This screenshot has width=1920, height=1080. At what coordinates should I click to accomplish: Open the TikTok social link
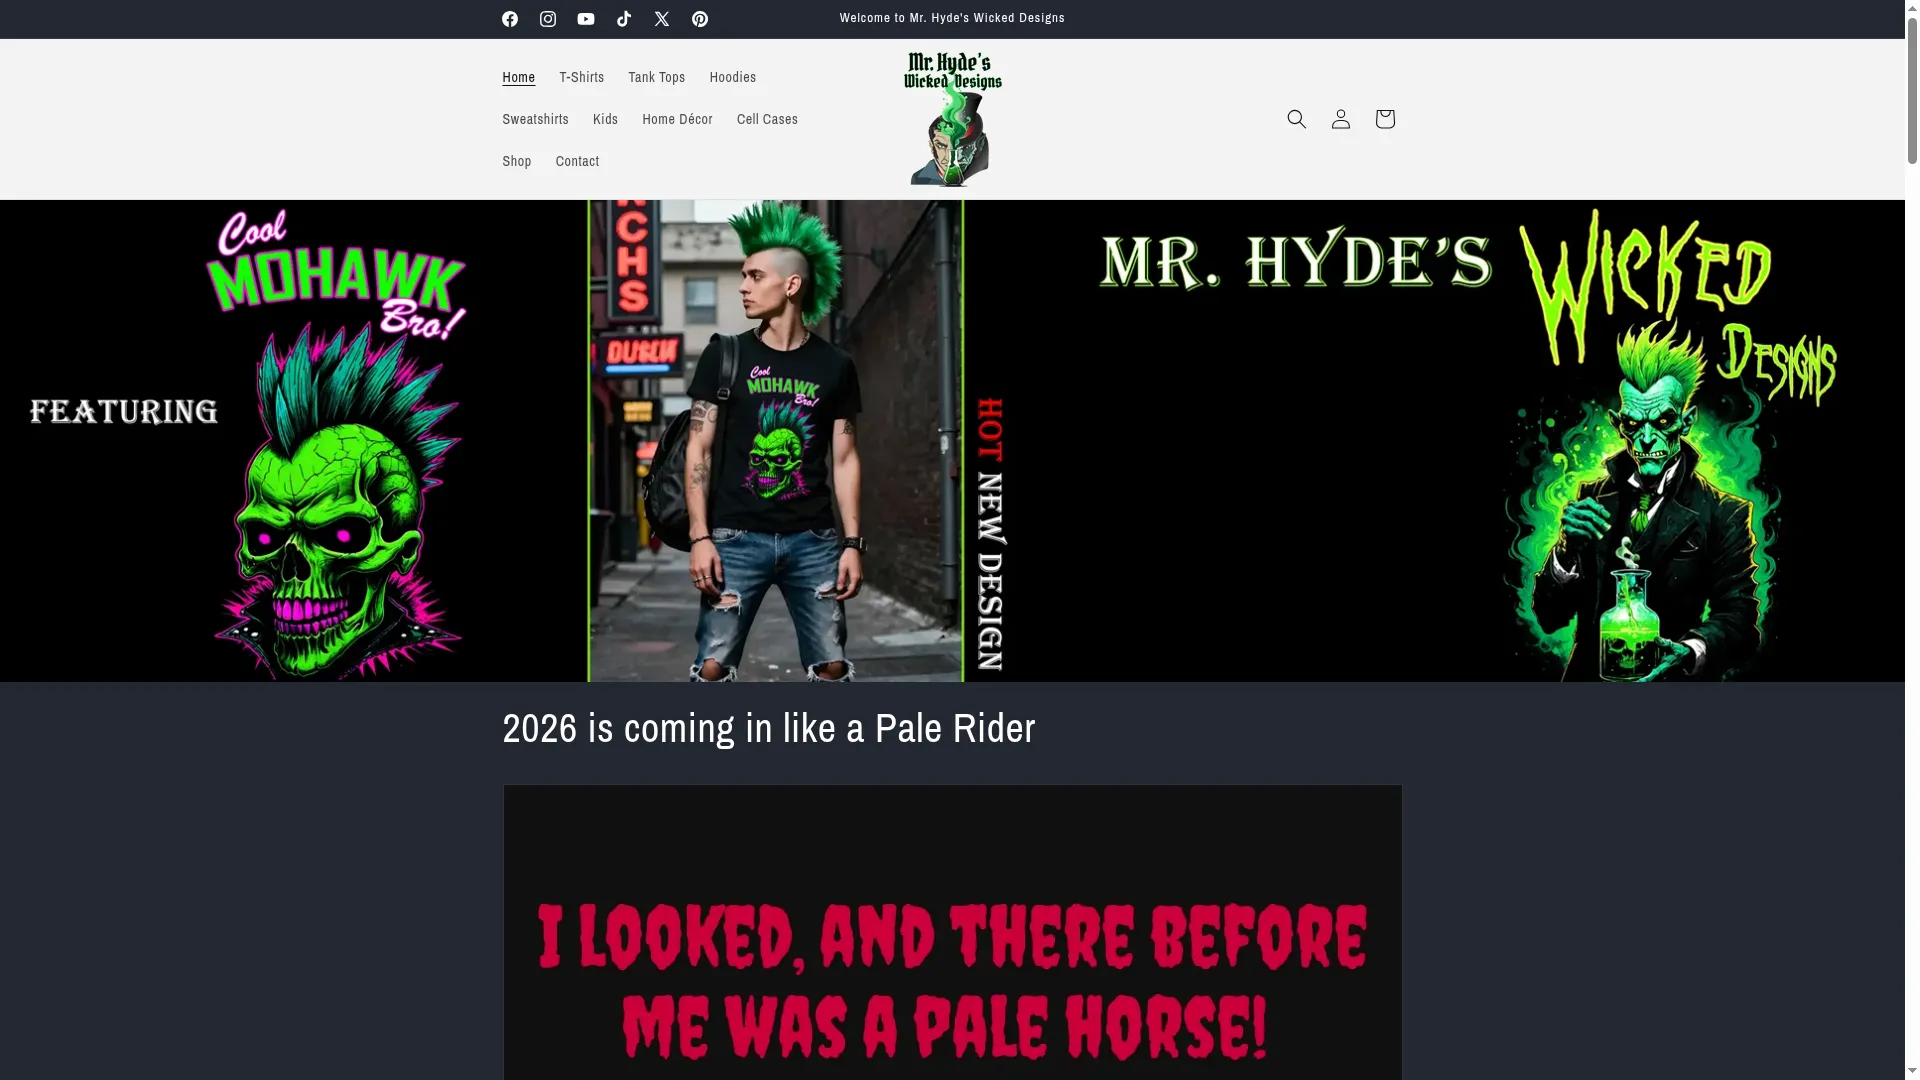coord(624,19)
